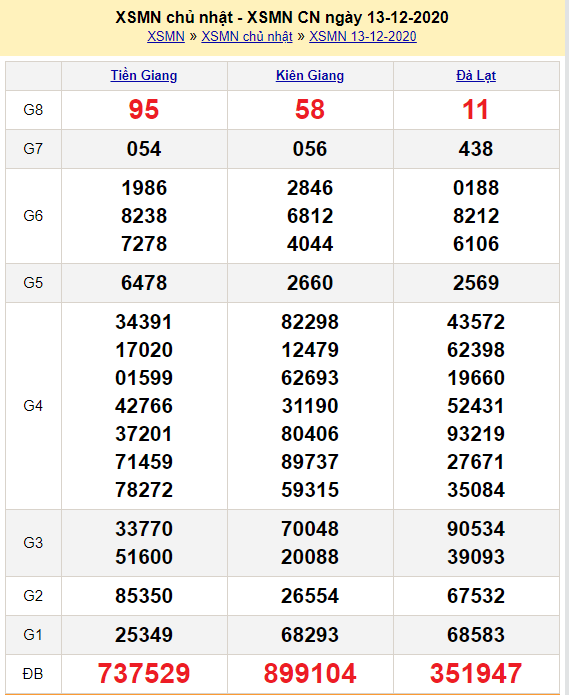Screen dimensions: 569x695
Task: Click the G5 result 2569
Action: click(476, 283)
